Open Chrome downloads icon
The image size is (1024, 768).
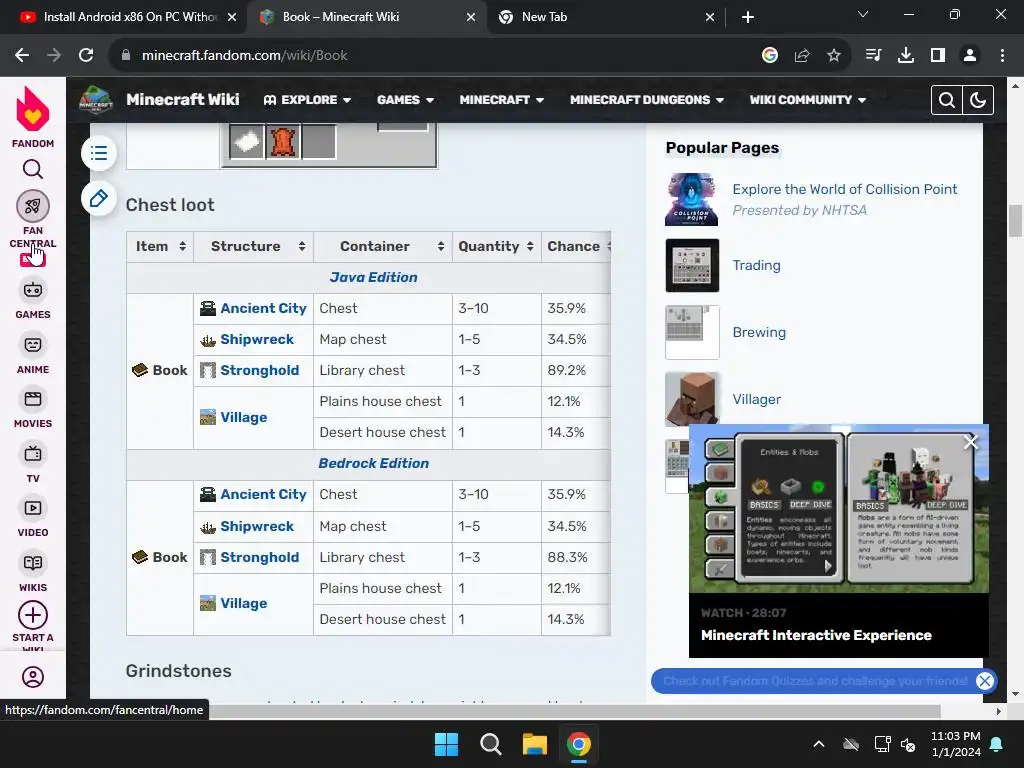coord(906,56)
